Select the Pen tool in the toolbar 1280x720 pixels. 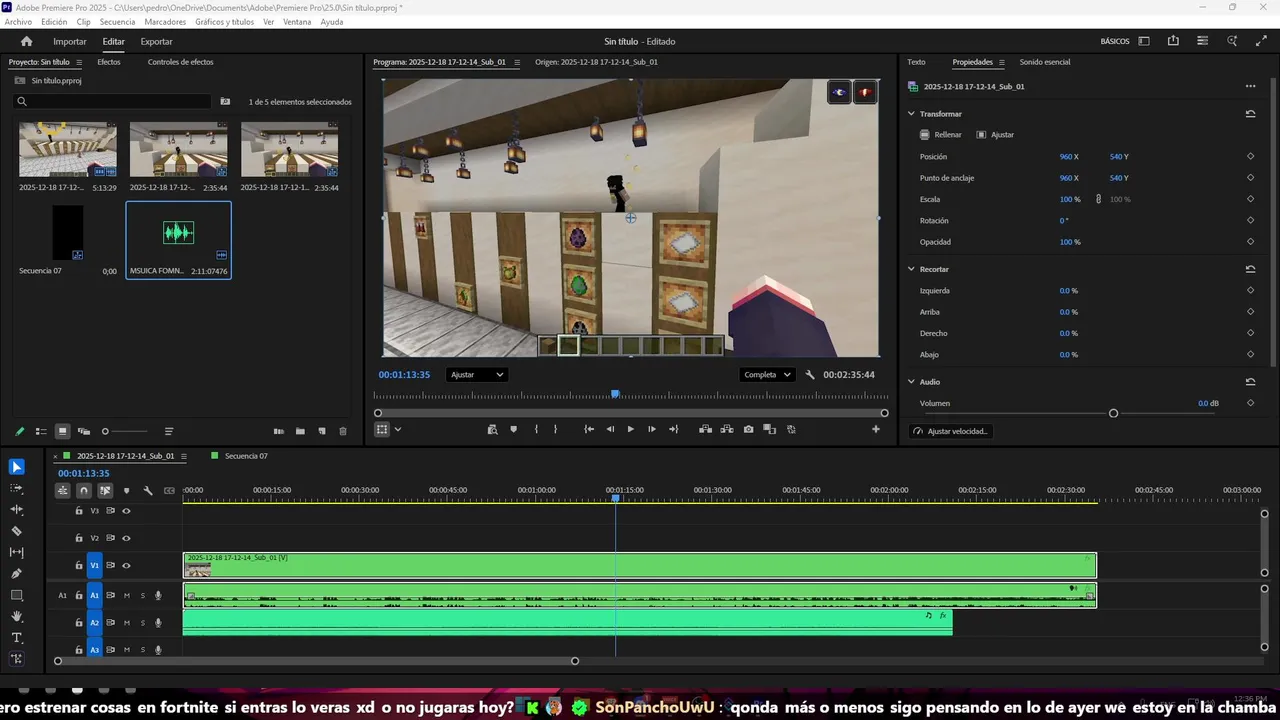(17, 574)
